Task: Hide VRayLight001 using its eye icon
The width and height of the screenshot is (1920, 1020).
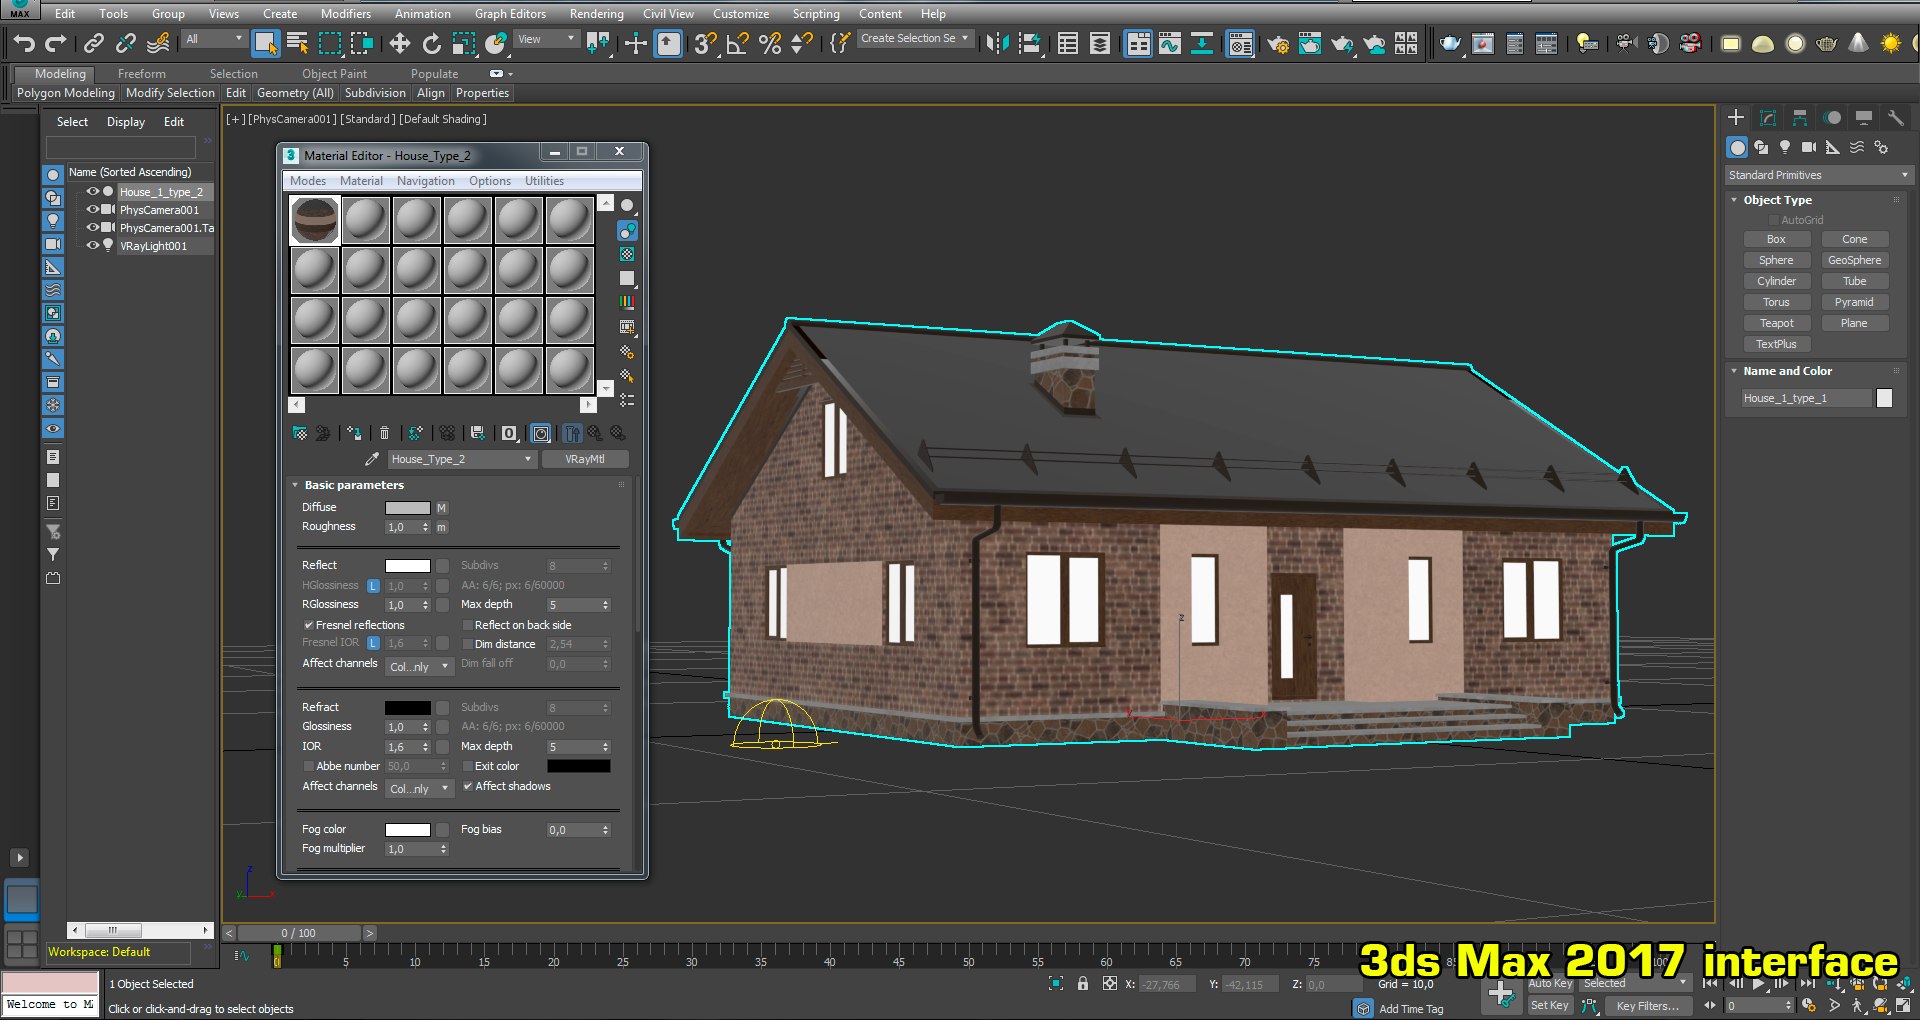Action: click(x=92, y=245)
